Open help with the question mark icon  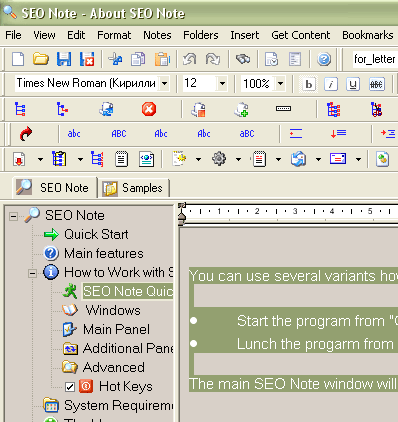[324, 60]
